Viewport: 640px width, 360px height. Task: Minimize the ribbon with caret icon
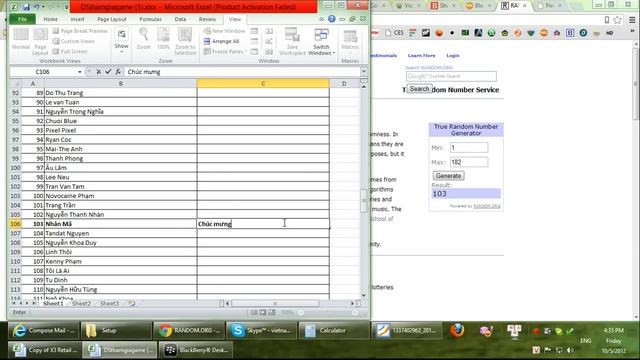point(322,19)
